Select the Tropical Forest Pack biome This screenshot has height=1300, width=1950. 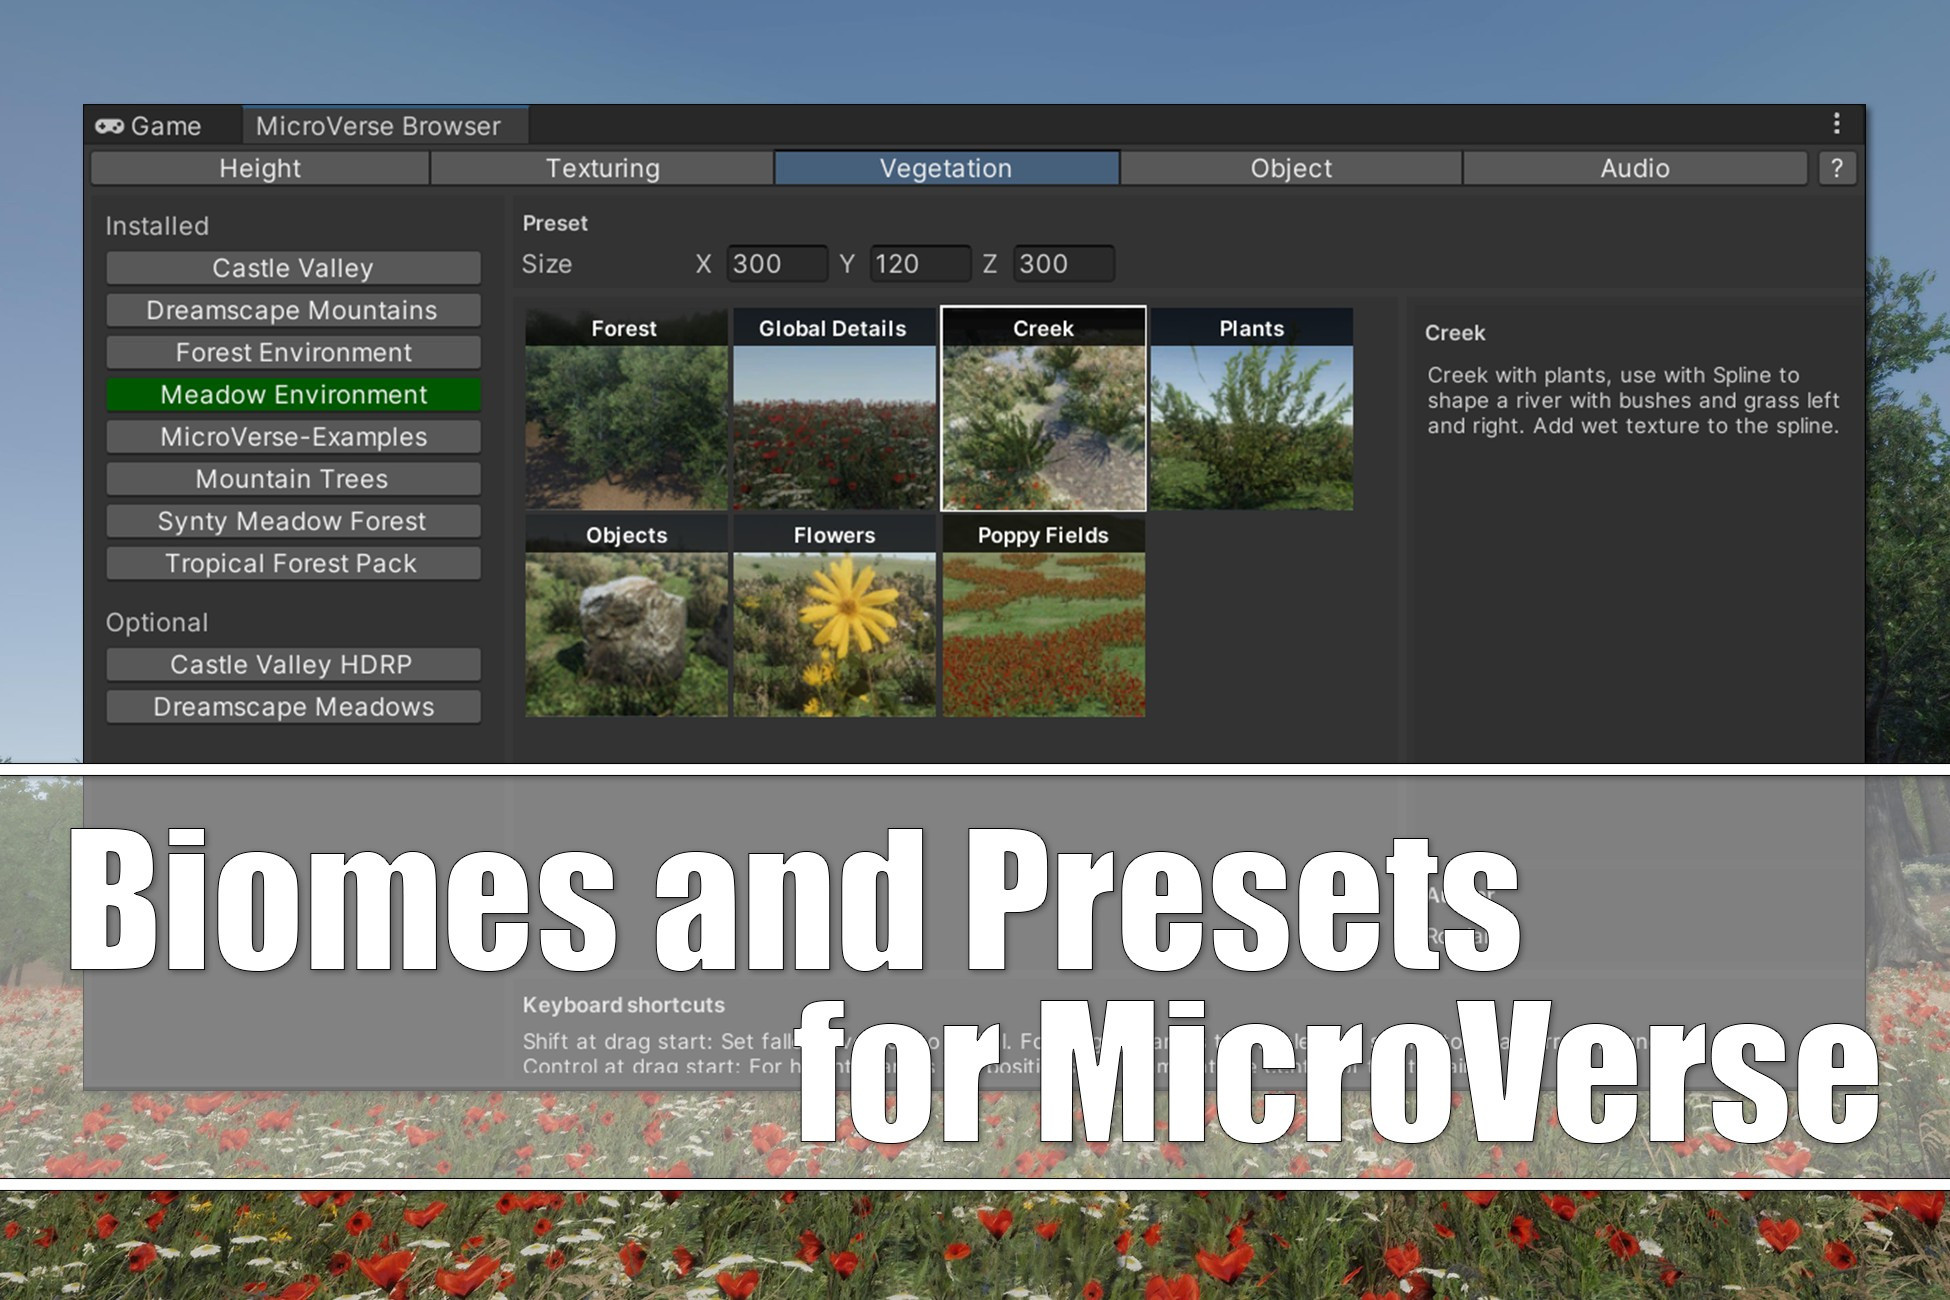tap(292, 563)
